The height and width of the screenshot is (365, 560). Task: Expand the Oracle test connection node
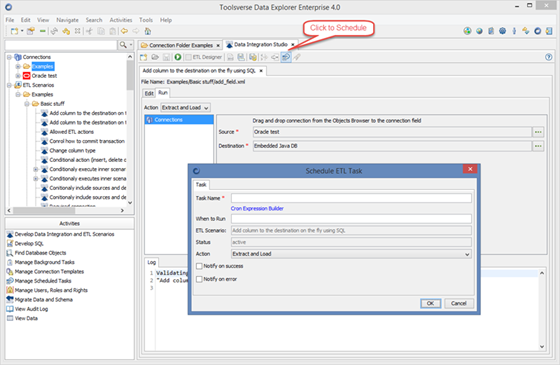click(x=18, y=76)
